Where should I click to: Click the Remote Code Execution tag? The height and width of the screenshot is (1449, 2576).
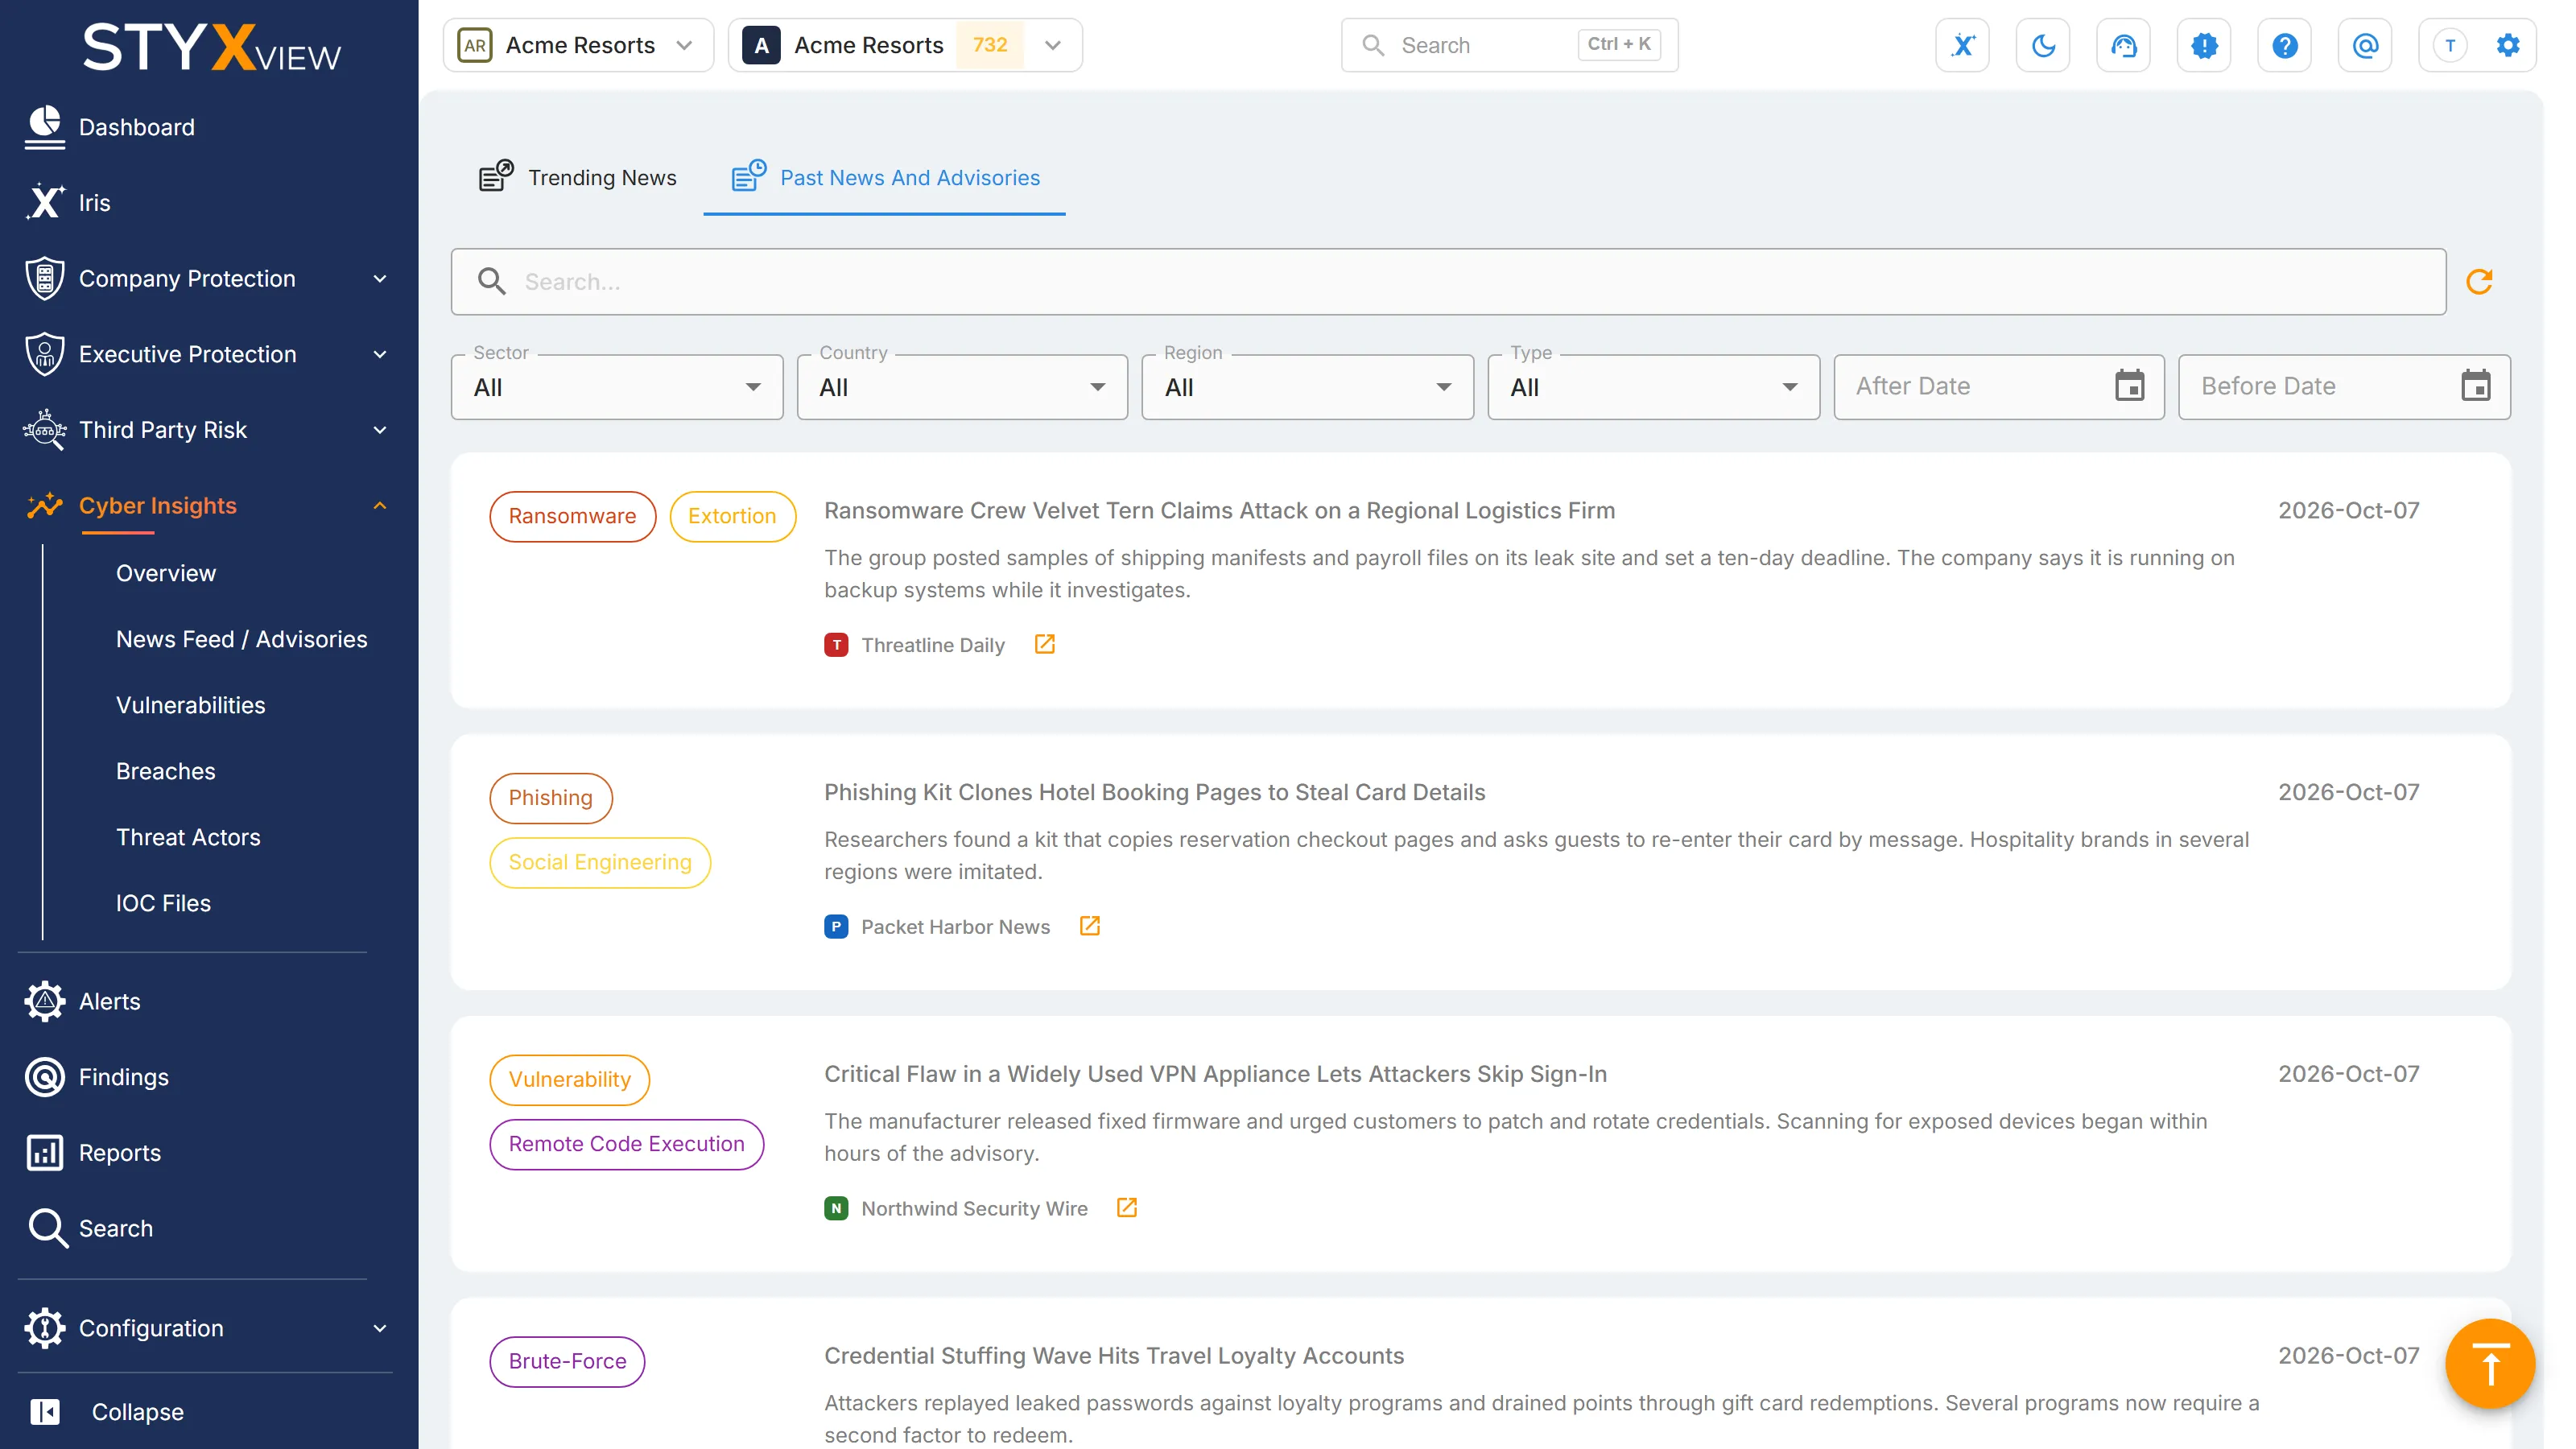click(626, 1144)
